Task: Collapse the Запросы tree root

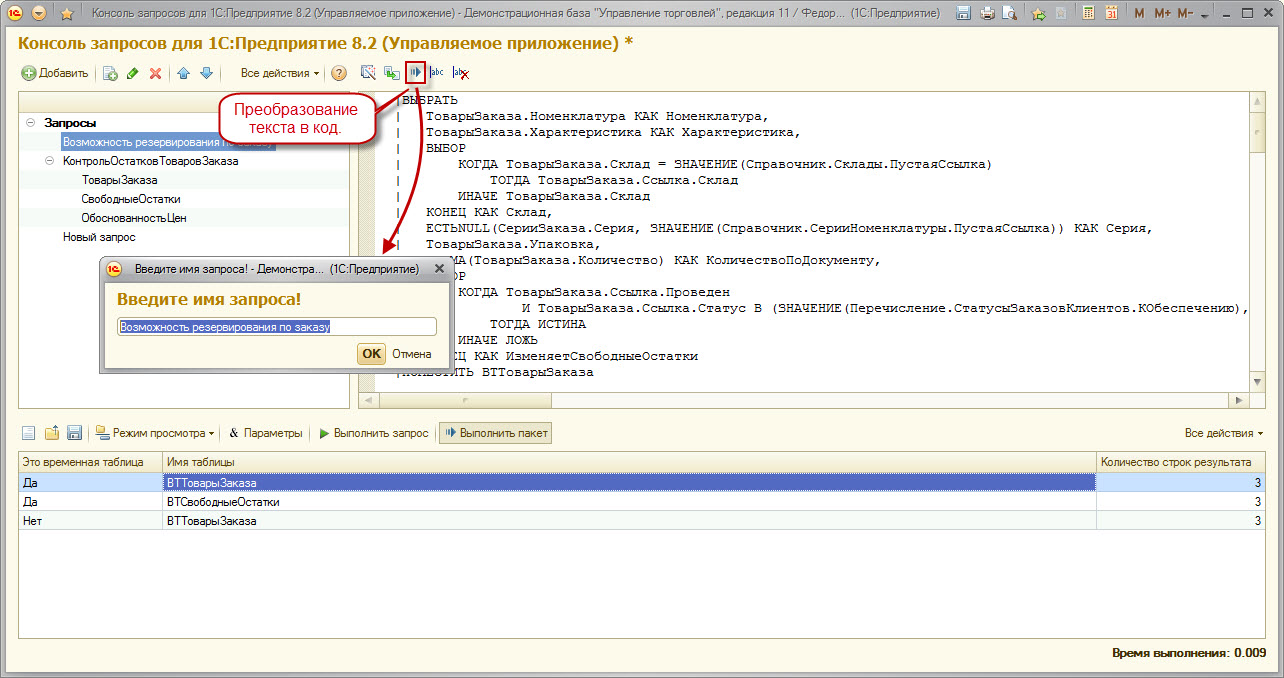Action: click(31, 123)
